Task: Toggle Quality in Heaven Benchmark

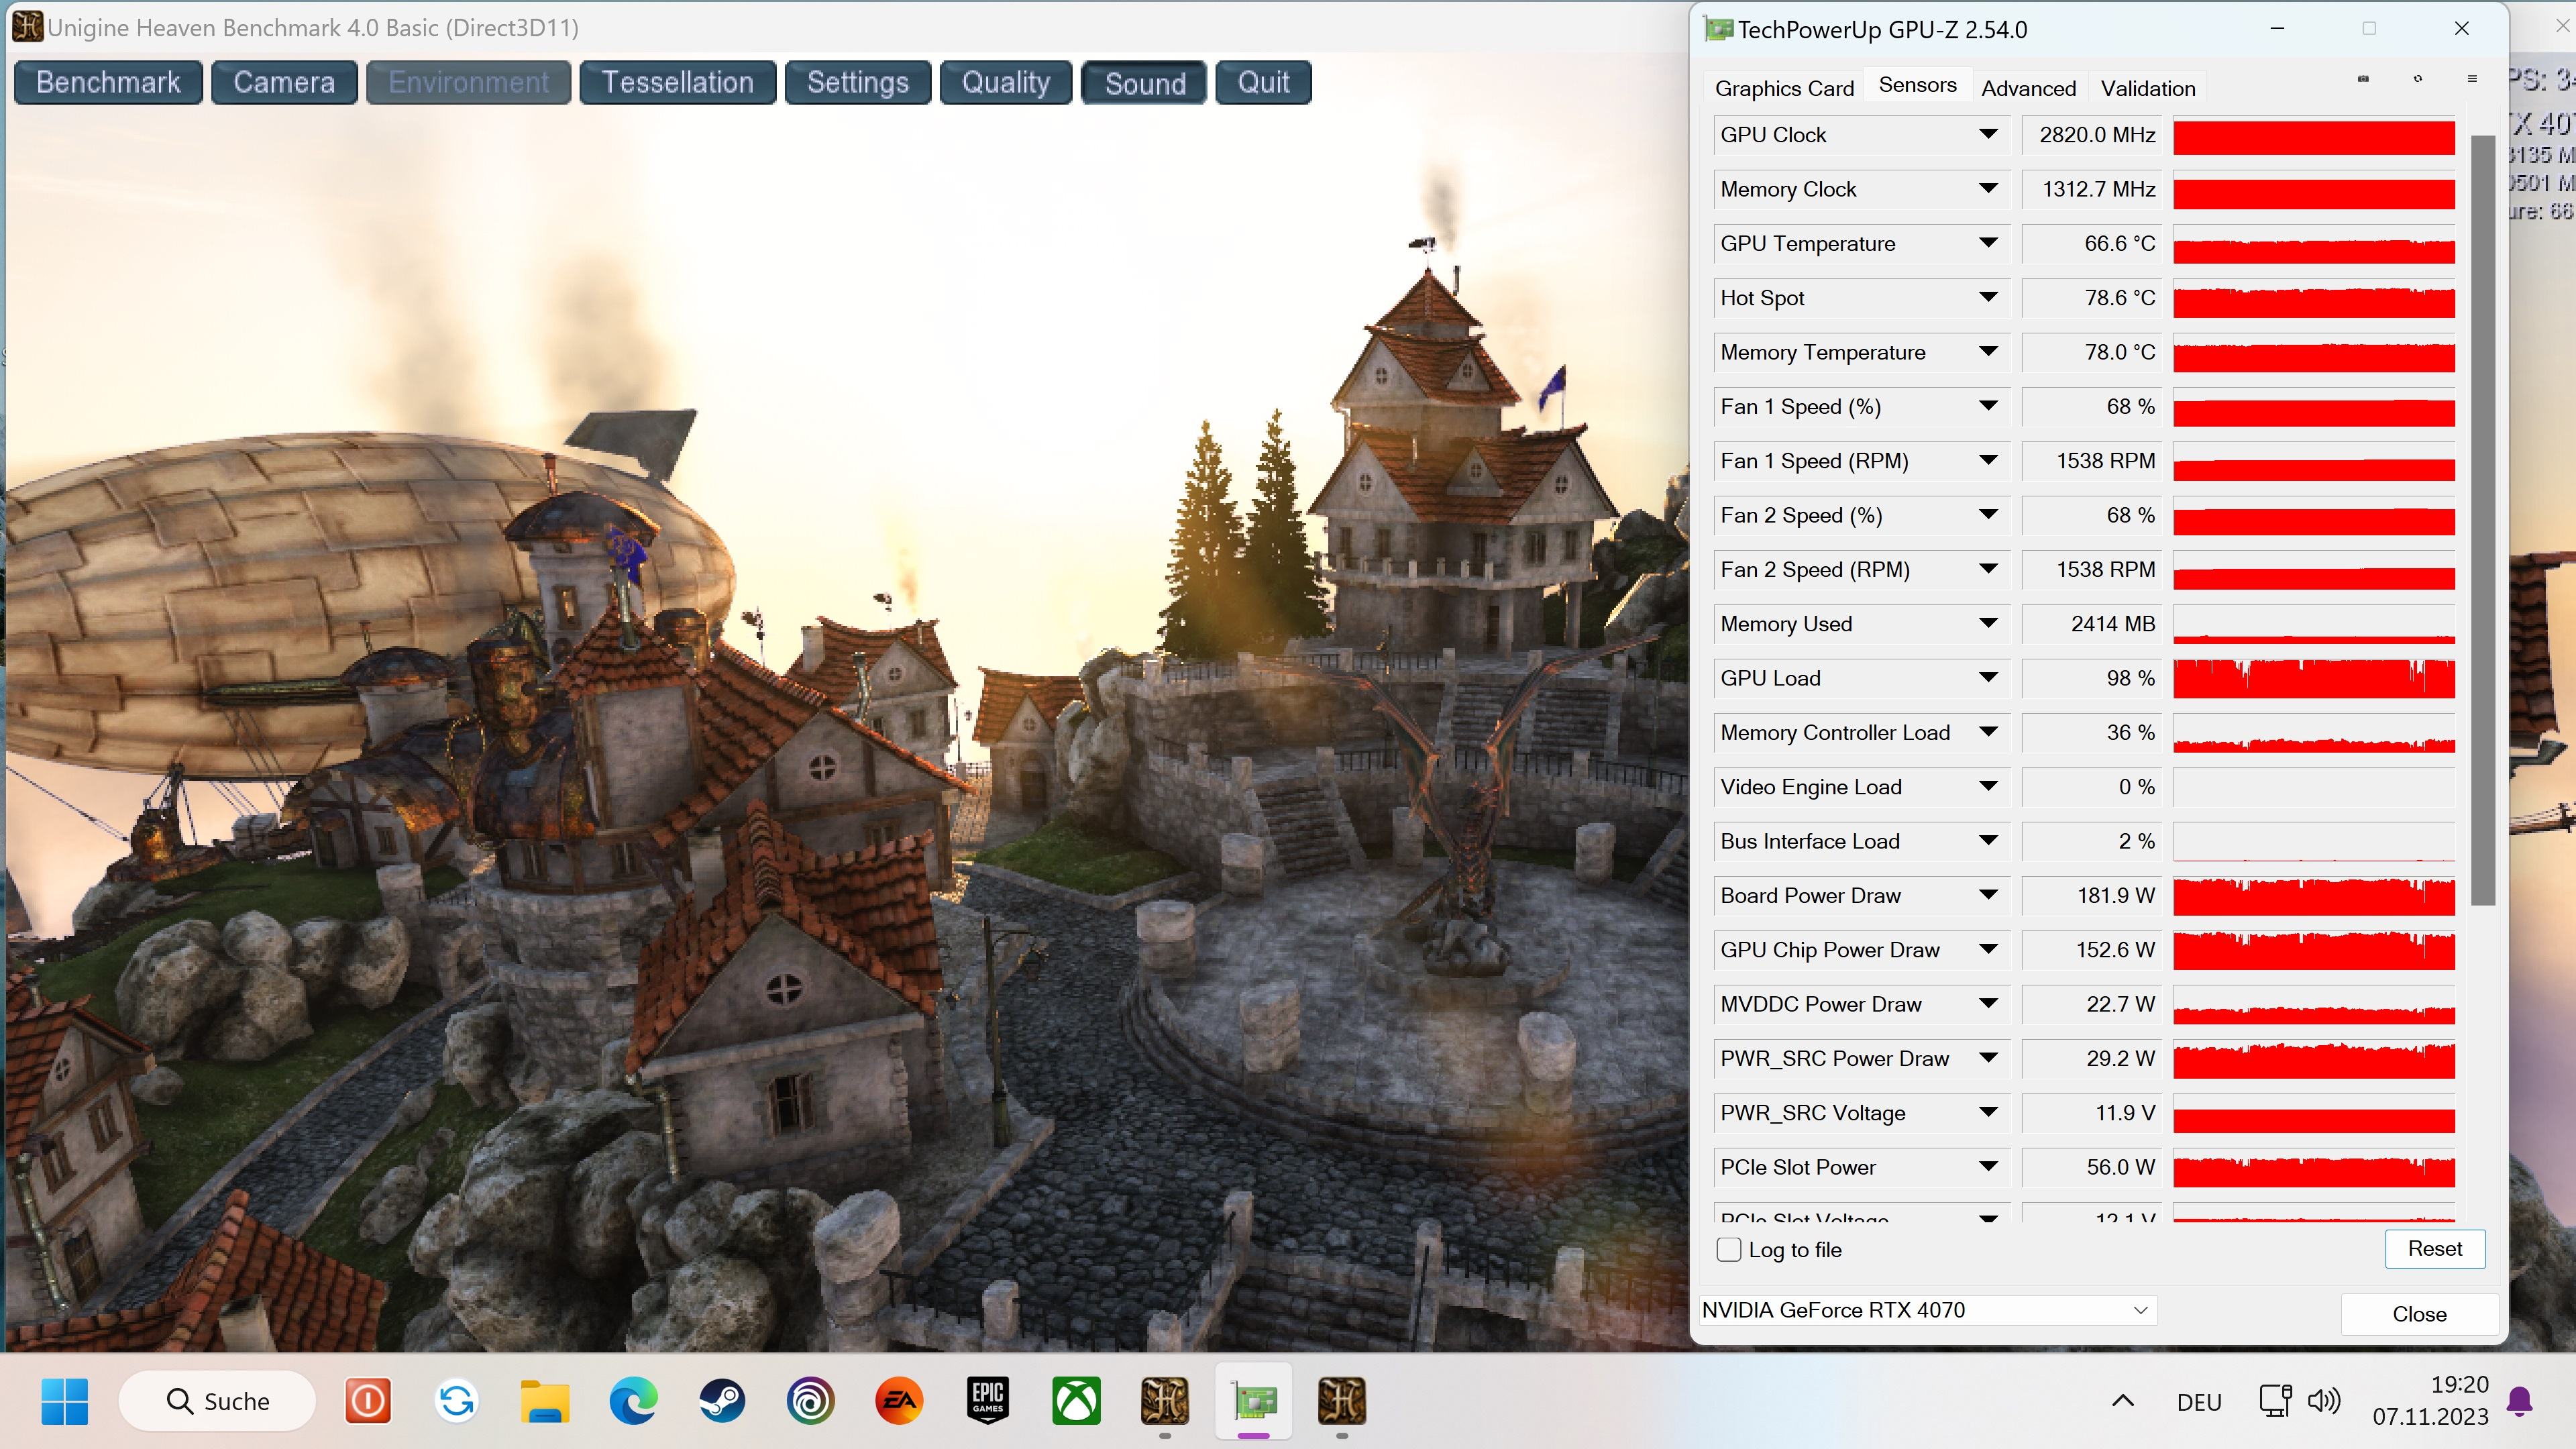Action: click(1006, 82)
